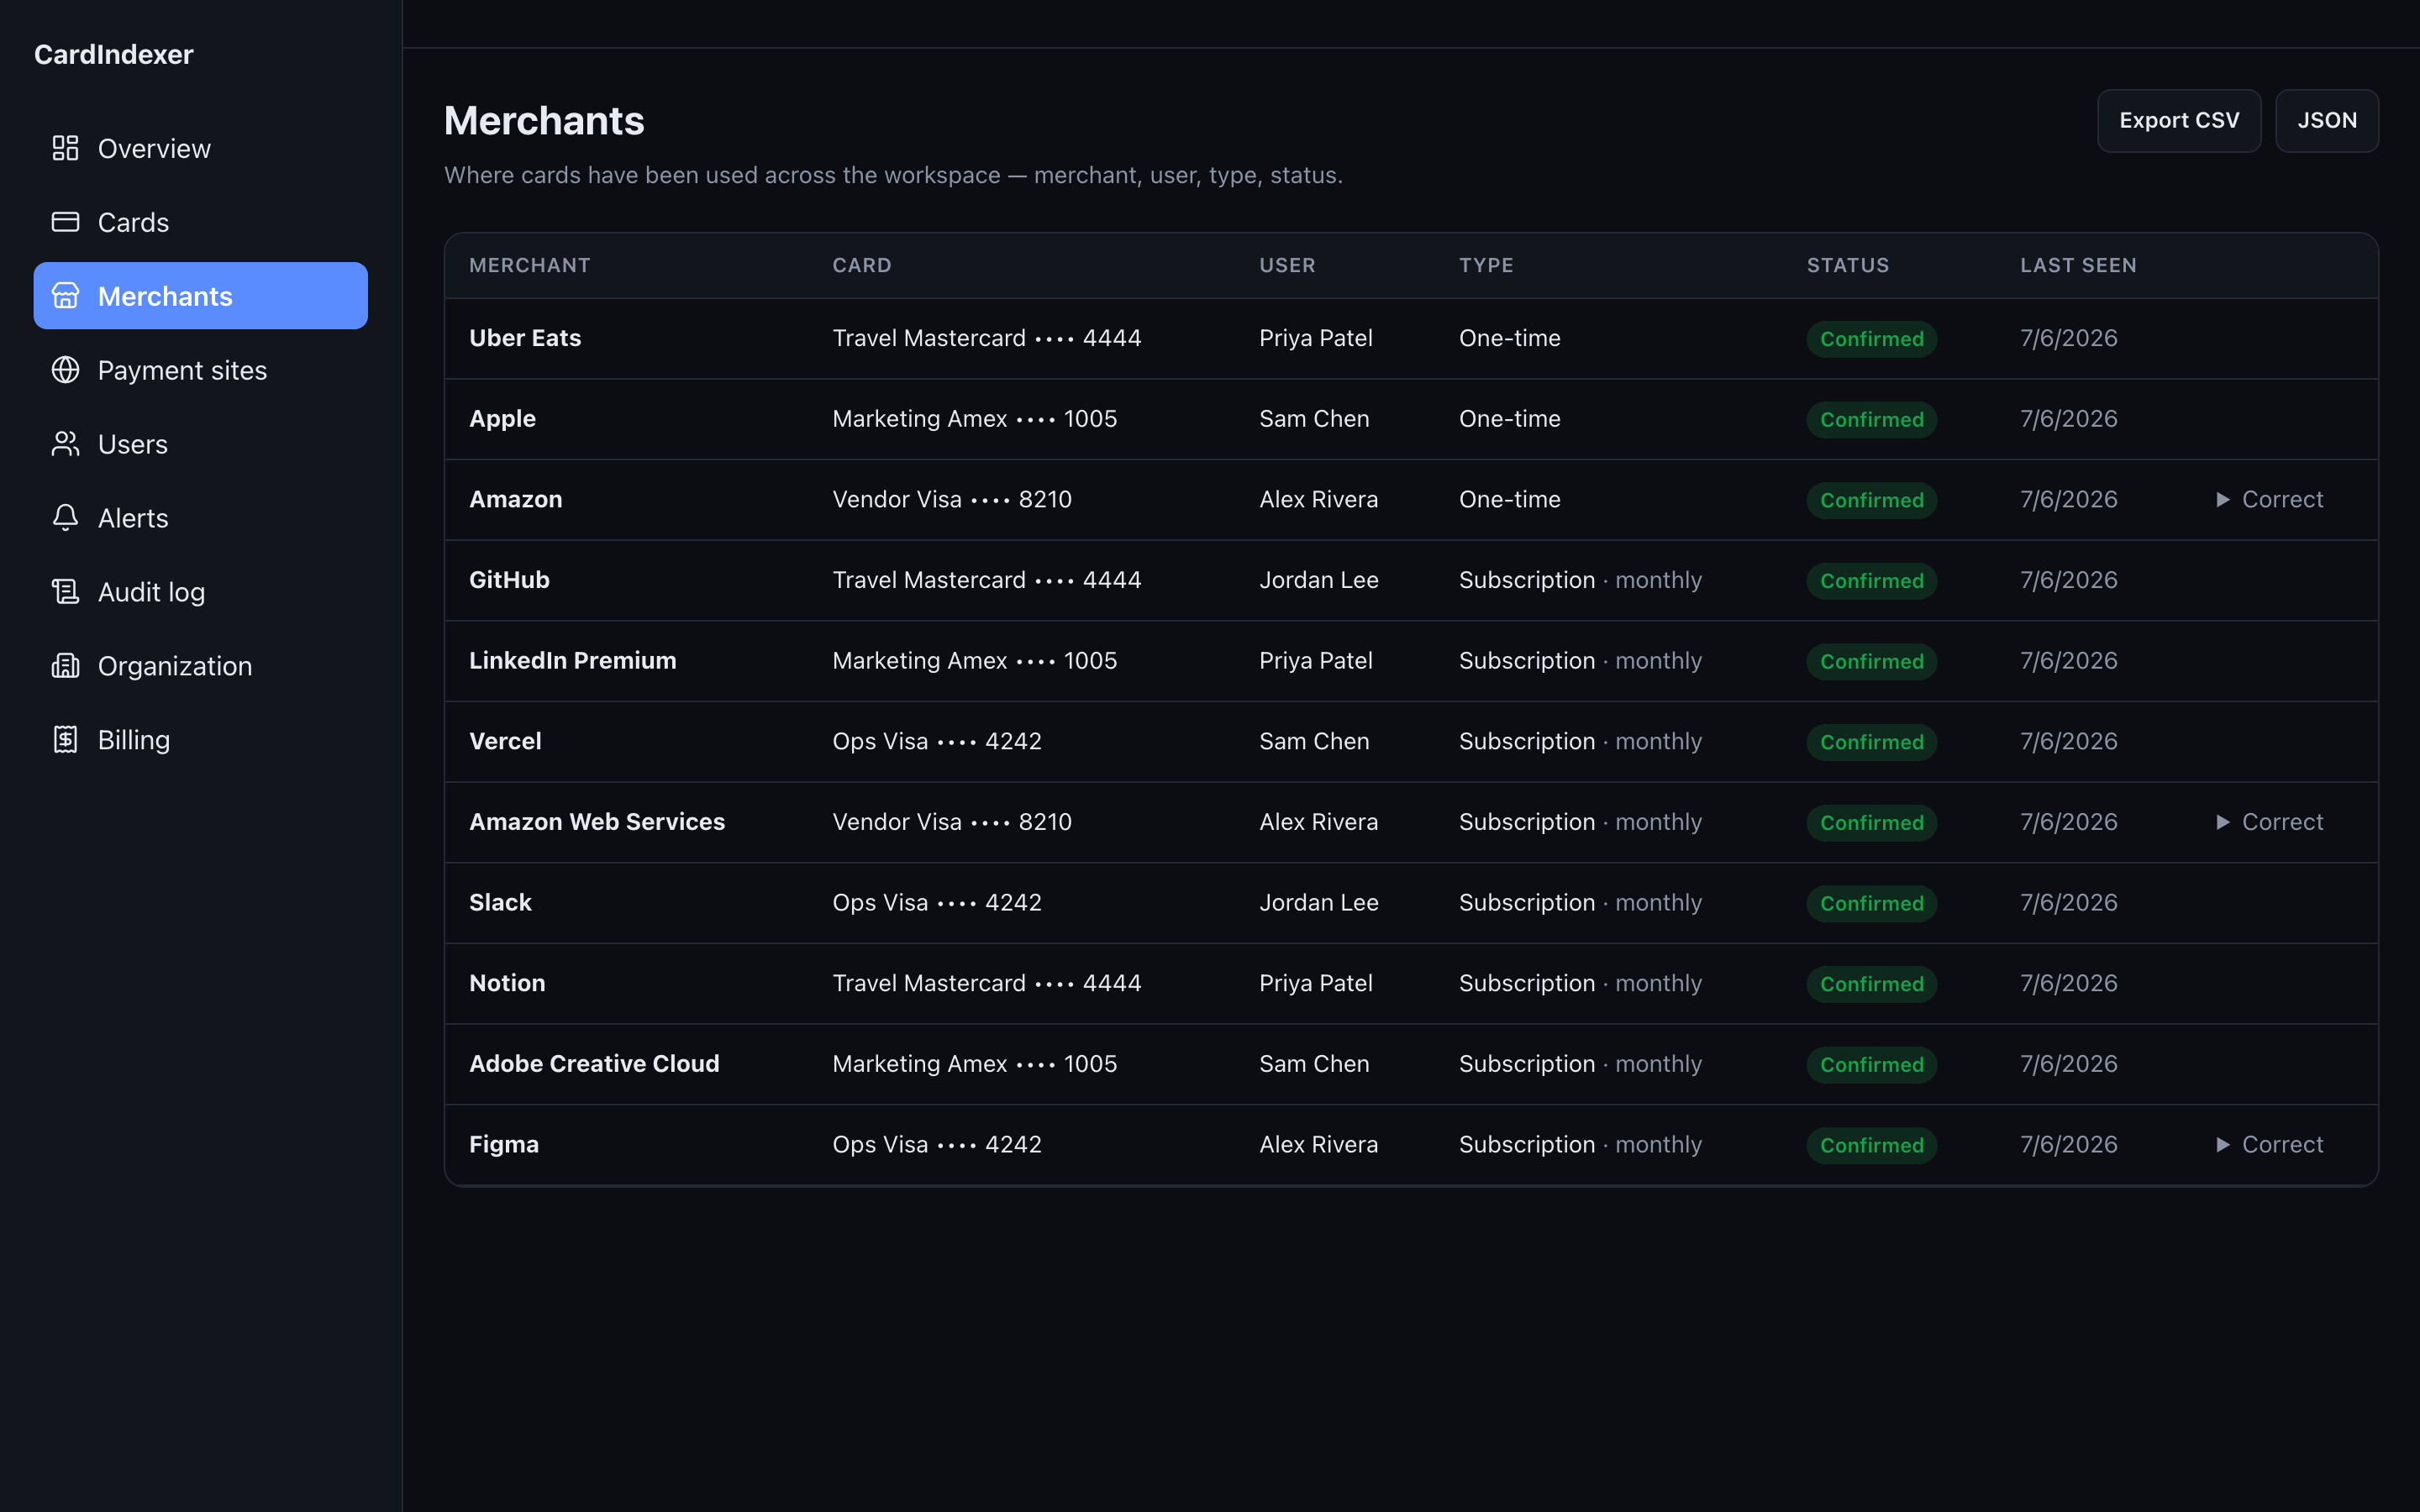
Task: Click the Users people icon
Action: pyautogui.click(x=65, y=444)
